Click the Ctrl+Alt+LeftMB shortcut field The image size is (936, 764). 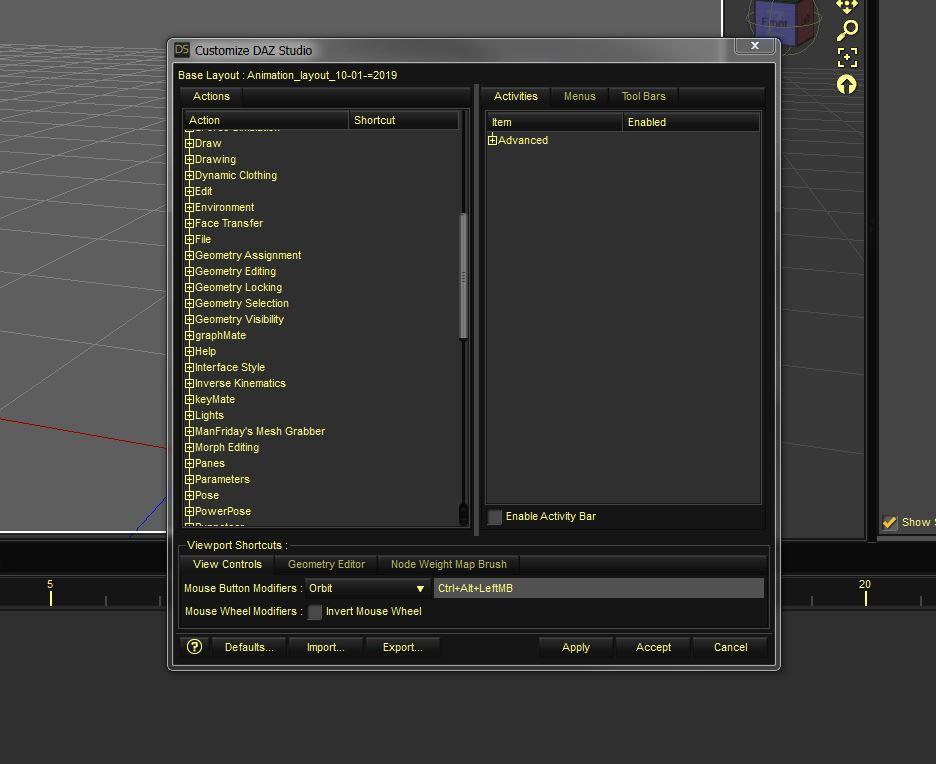(599, 588)
